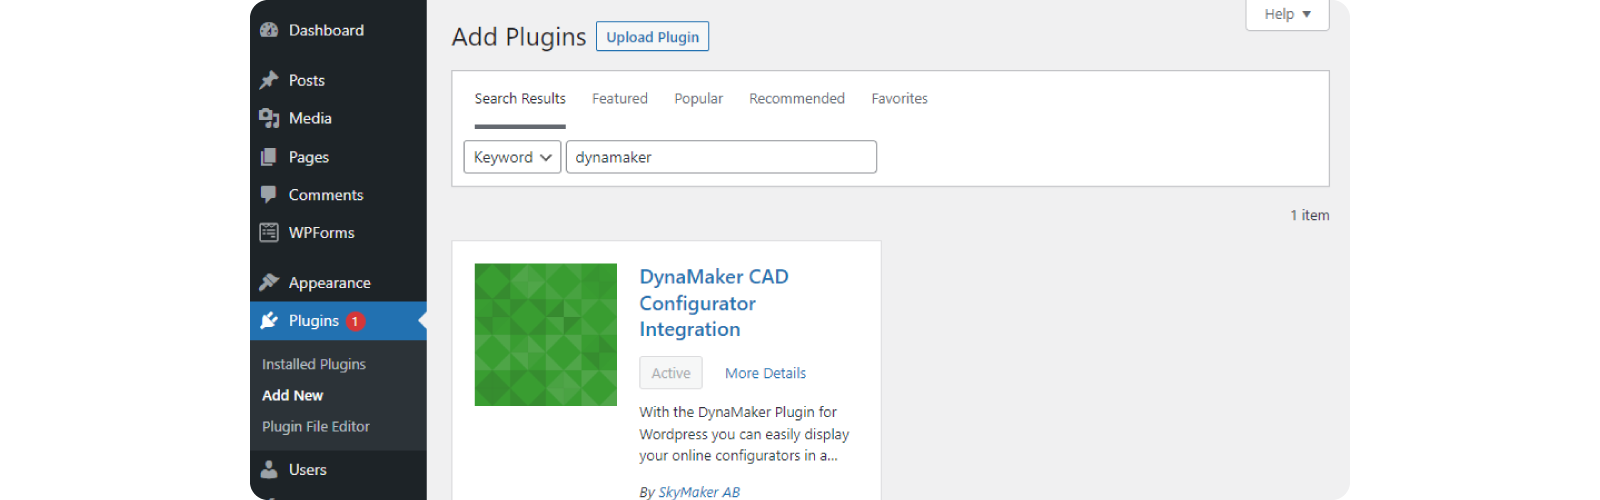Viewport: 1600px width, 500px height.
Task: Click the Comments speech bubble icon
Action: 269,195
